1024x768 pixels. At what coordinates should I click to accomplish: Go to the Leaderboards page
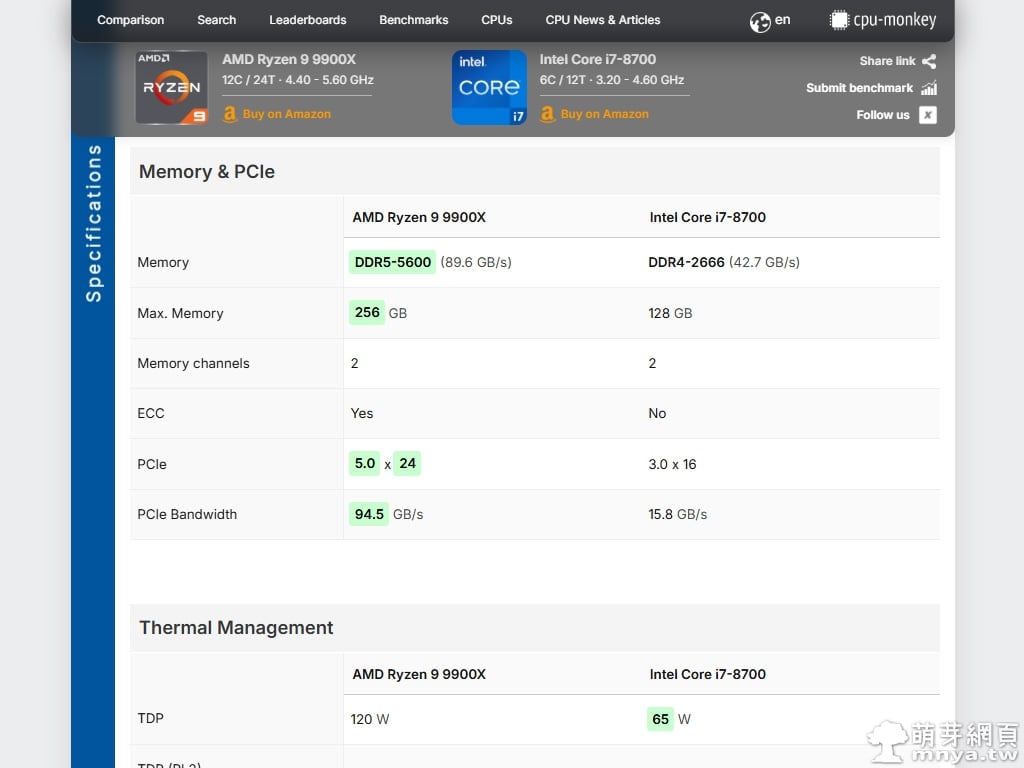click(307, 20)
